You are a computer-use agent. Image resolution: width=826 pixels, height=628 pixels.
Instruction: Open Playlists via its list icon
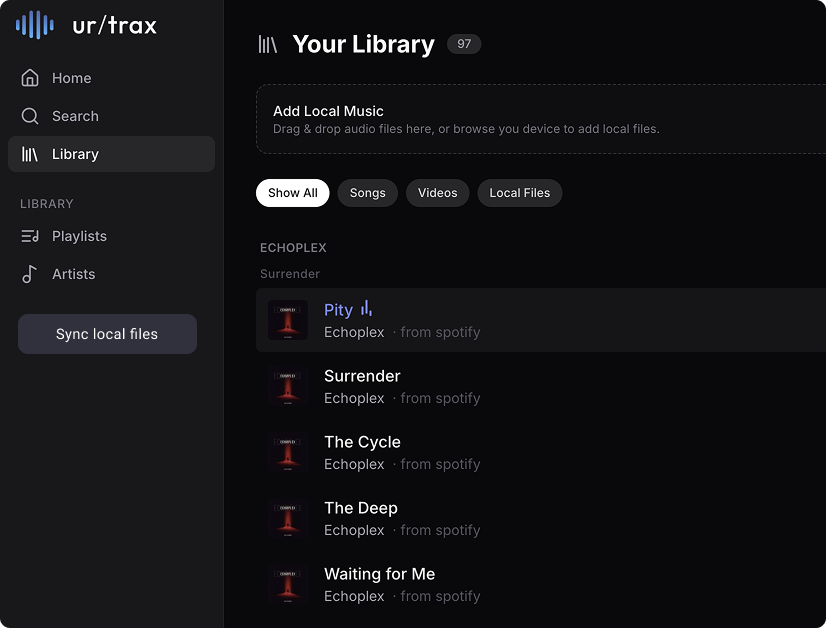(31, 236)
